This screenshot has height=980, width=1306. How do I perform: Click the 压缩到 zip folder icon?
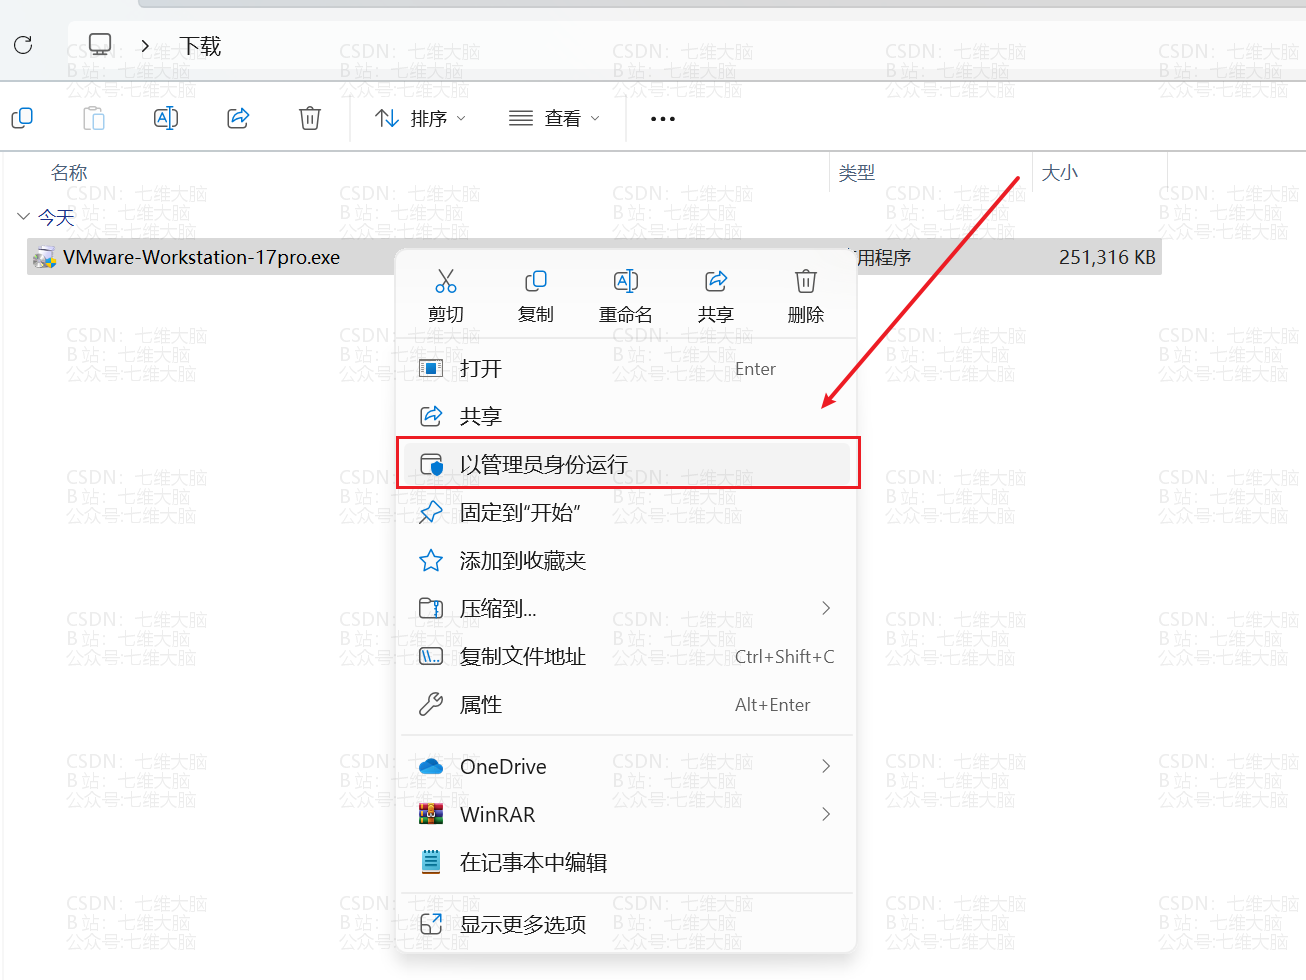click(431, 608)
